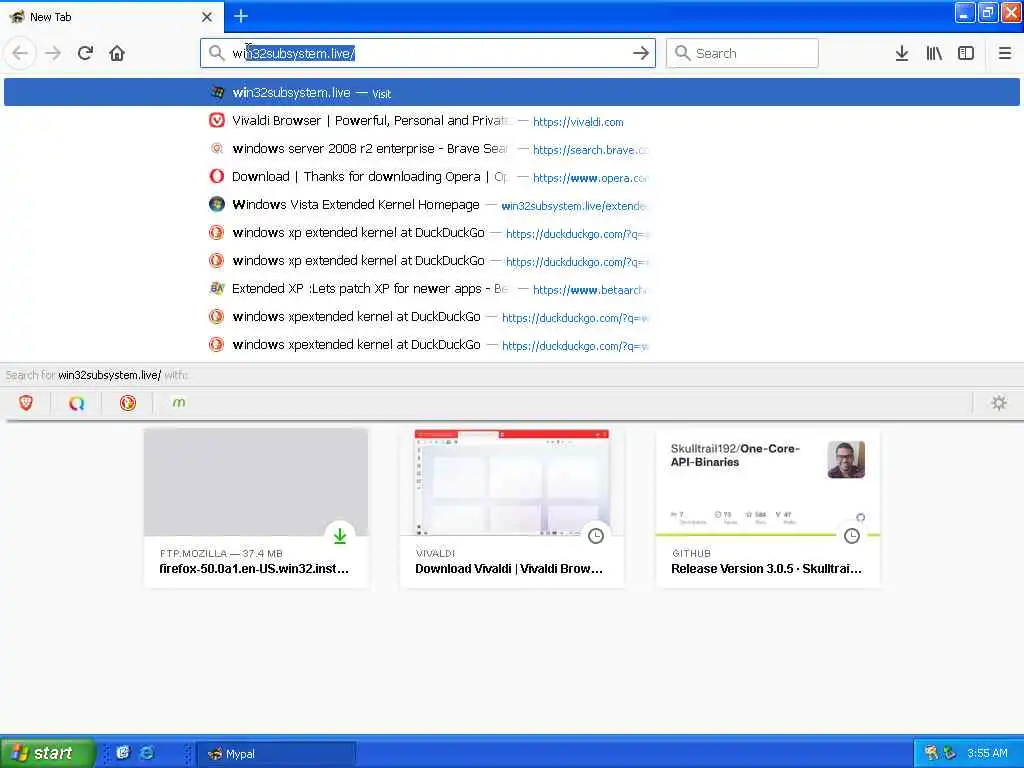Go to the Home page
The height and width of the screenshot is (768, 1024).
click(117, 53)
